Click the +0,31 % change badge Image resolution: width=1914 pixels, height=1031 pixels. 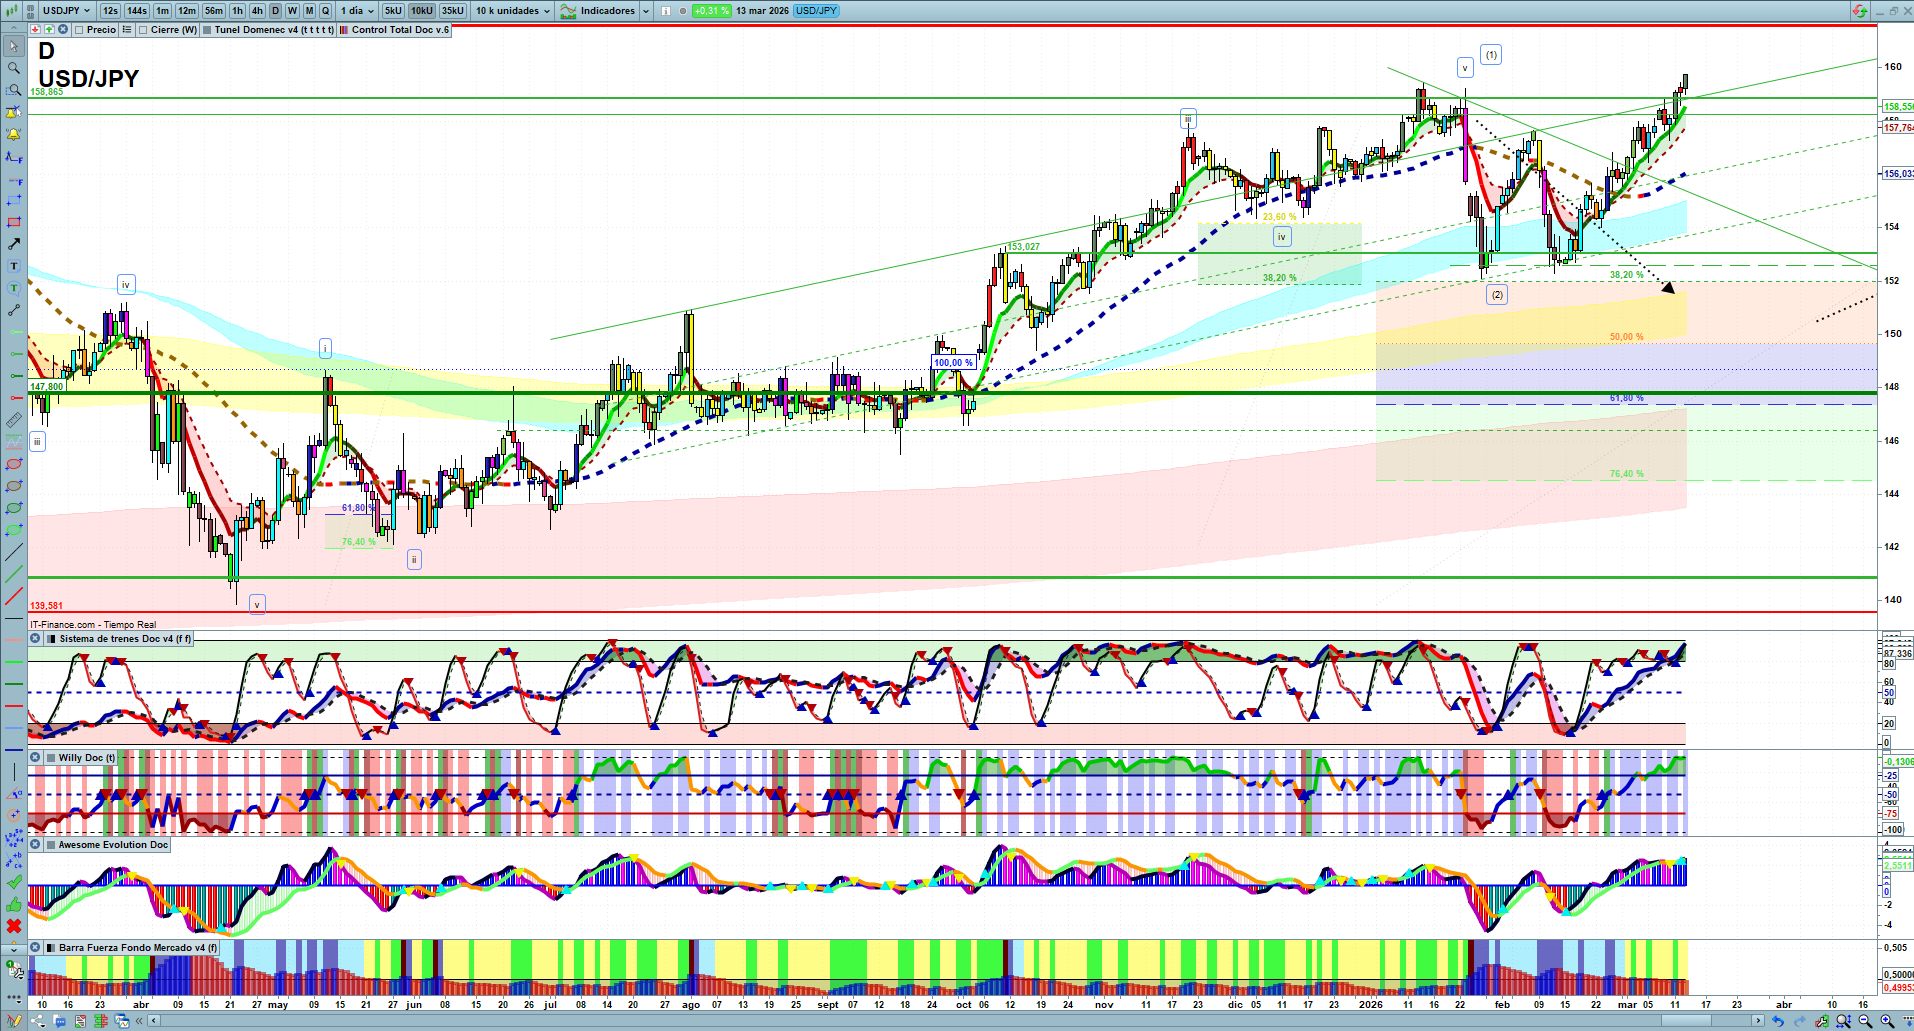pos(712,11)
